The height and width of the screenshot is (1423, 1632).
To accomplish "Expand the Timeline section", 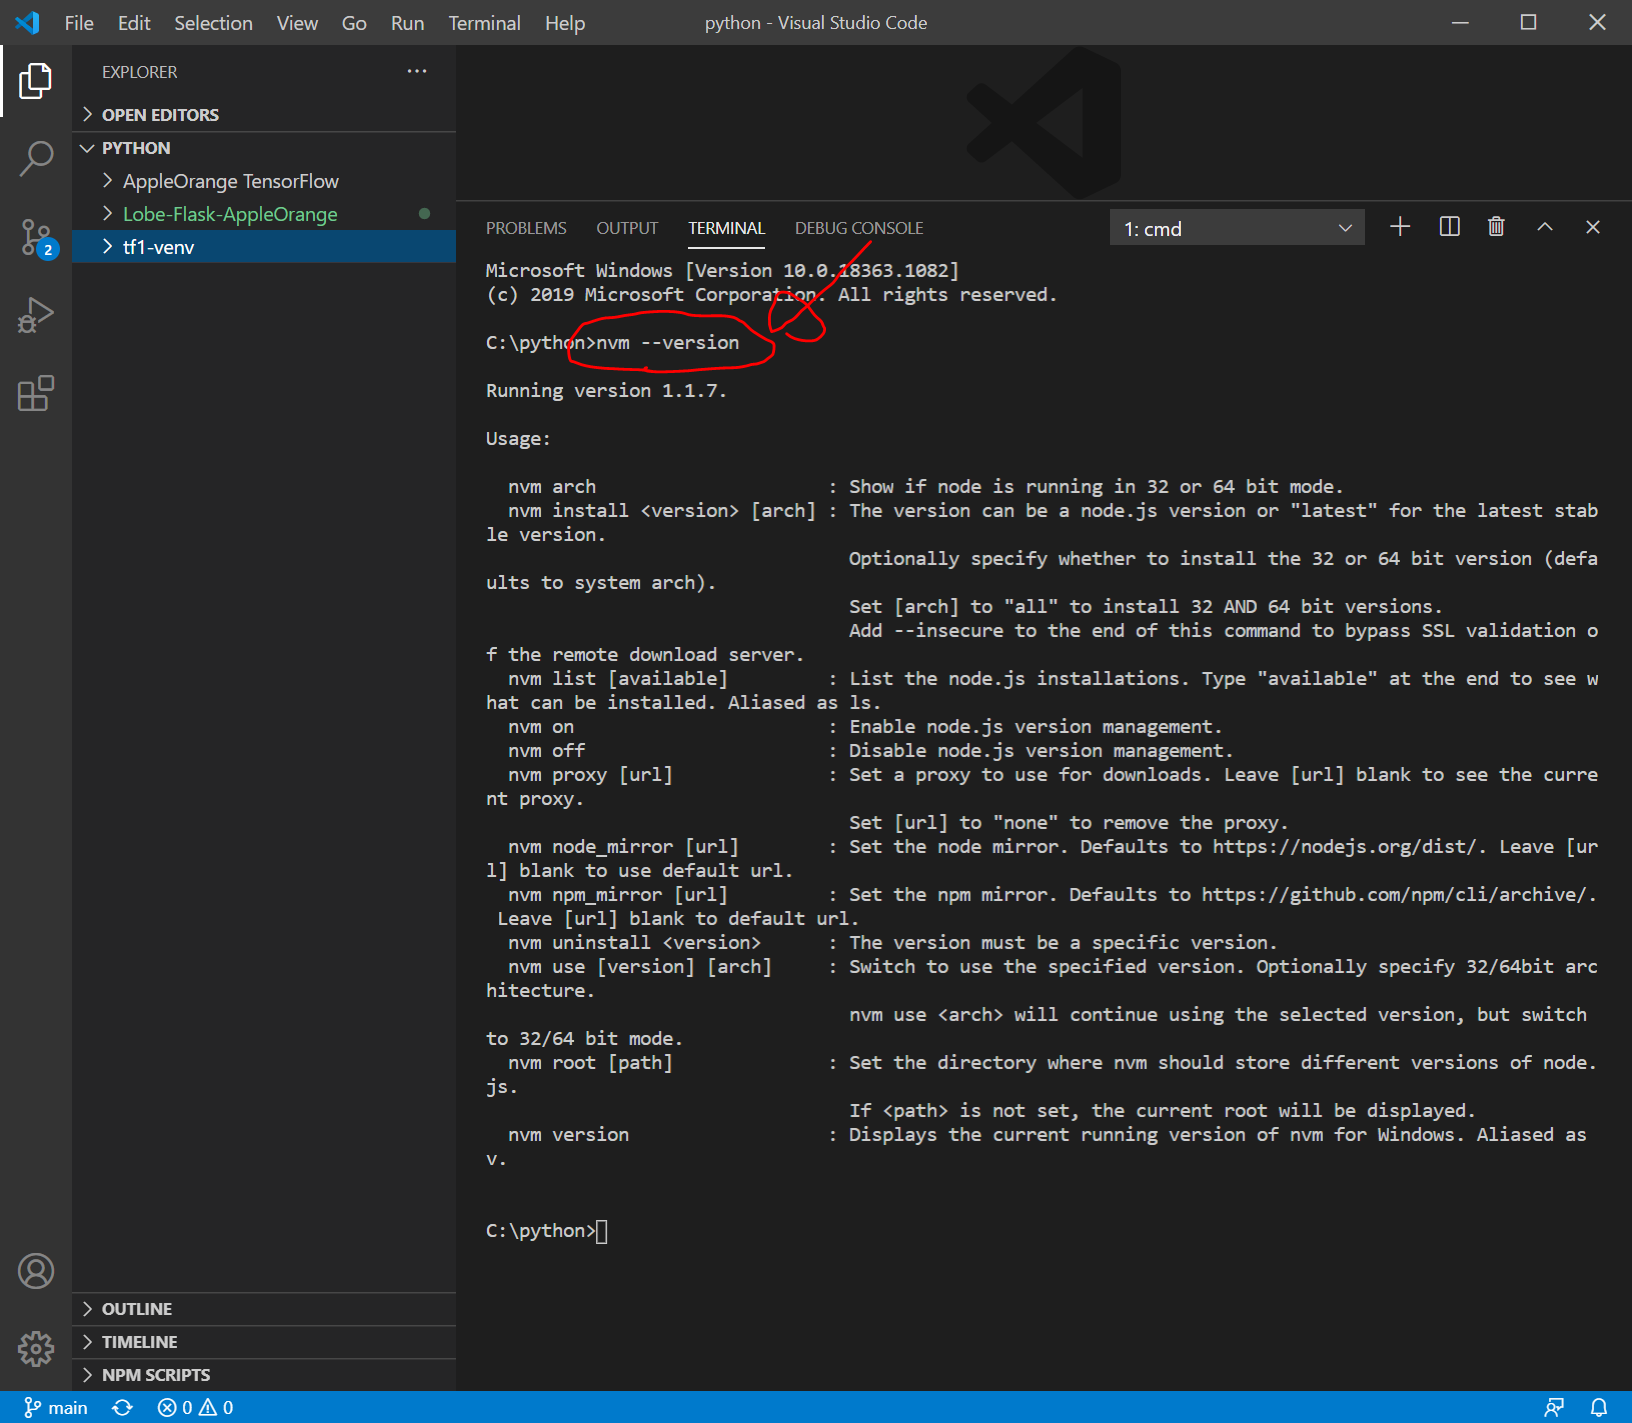I will [264, 1342].
